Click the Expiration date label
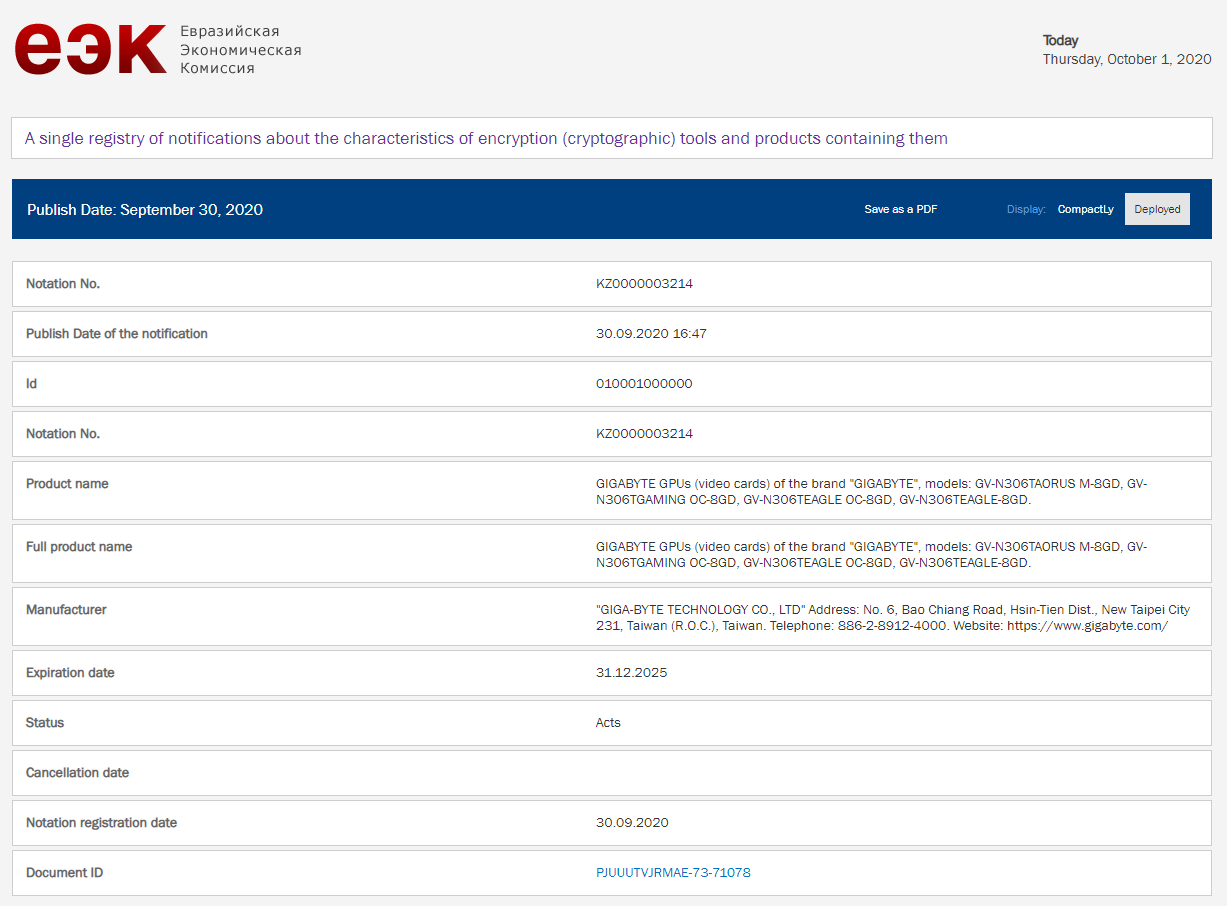This screenshot has height=906, width=1227. pos(70,673)
